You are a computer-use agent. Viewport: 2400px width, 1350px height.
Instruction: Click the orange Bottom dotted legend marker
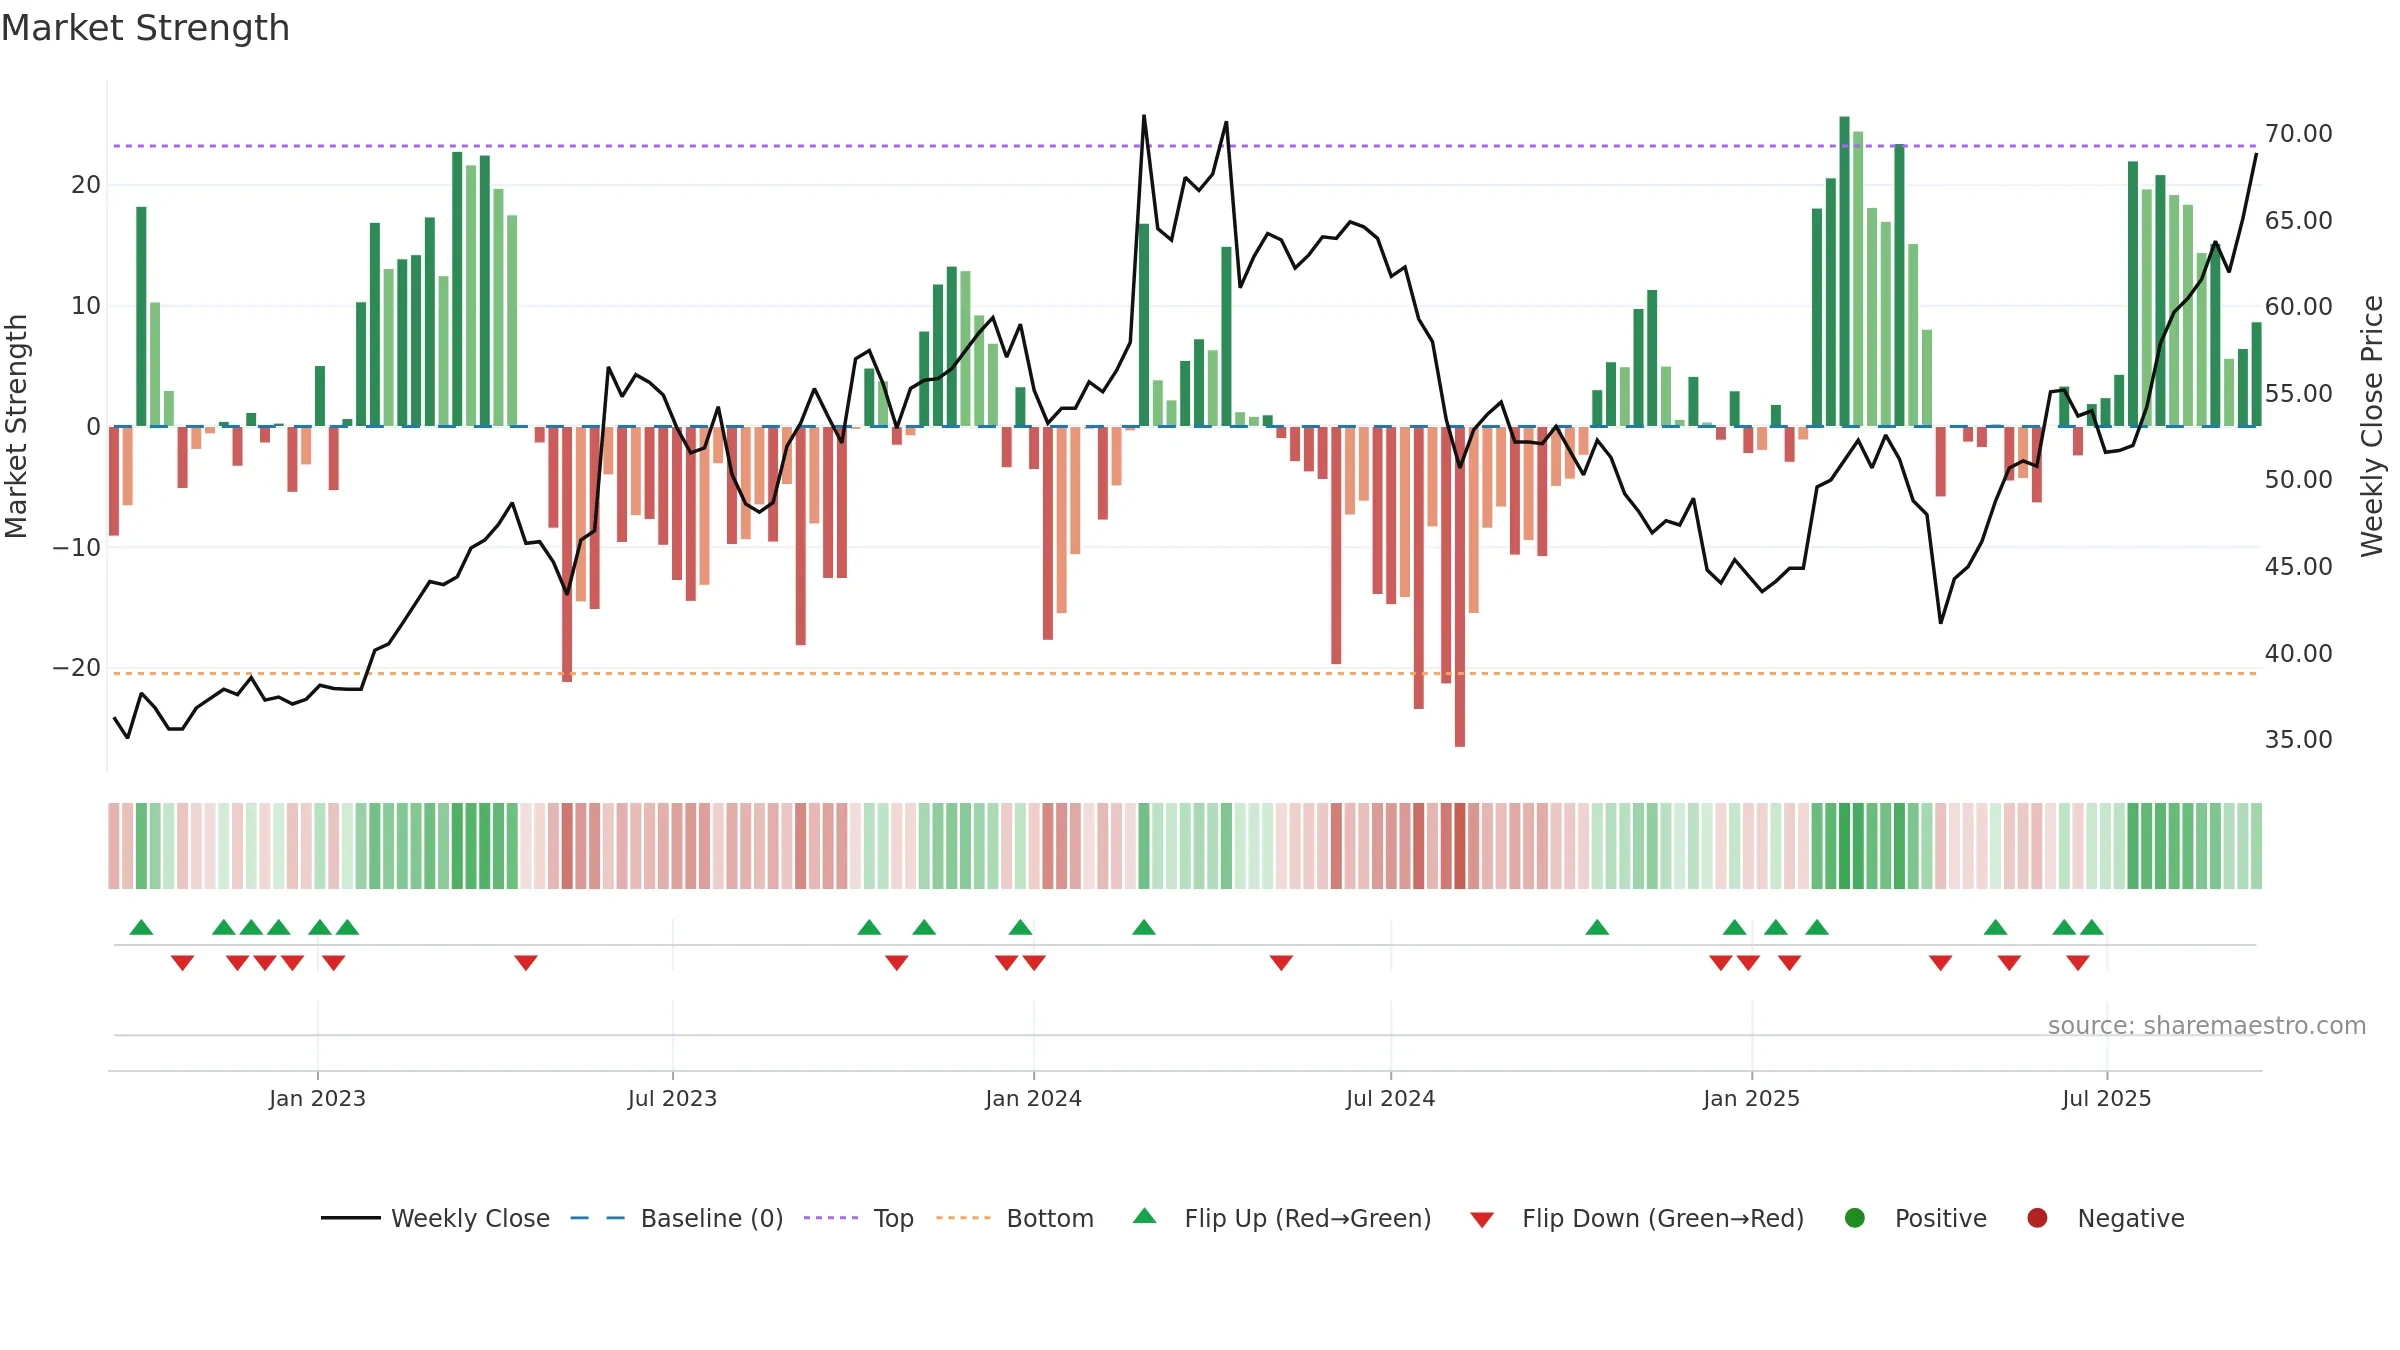(x=963, y=1218)
